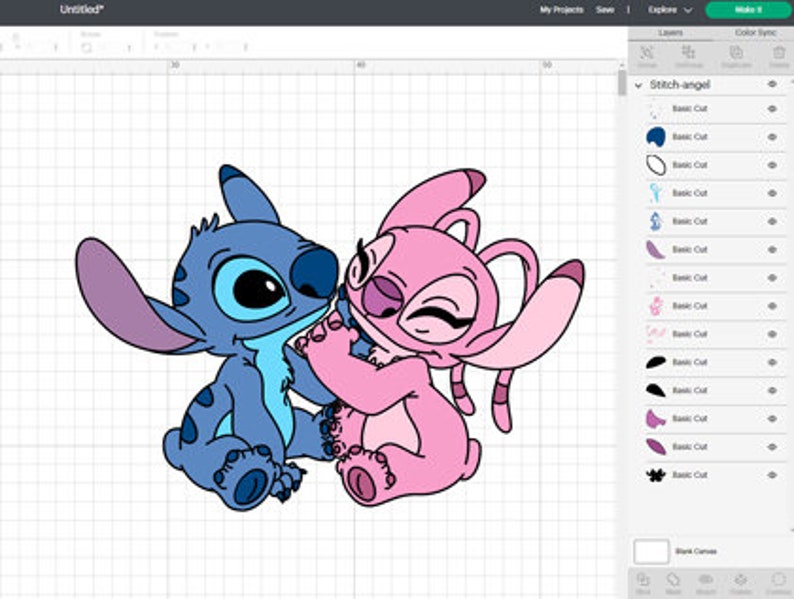Open My Projects

562,10
